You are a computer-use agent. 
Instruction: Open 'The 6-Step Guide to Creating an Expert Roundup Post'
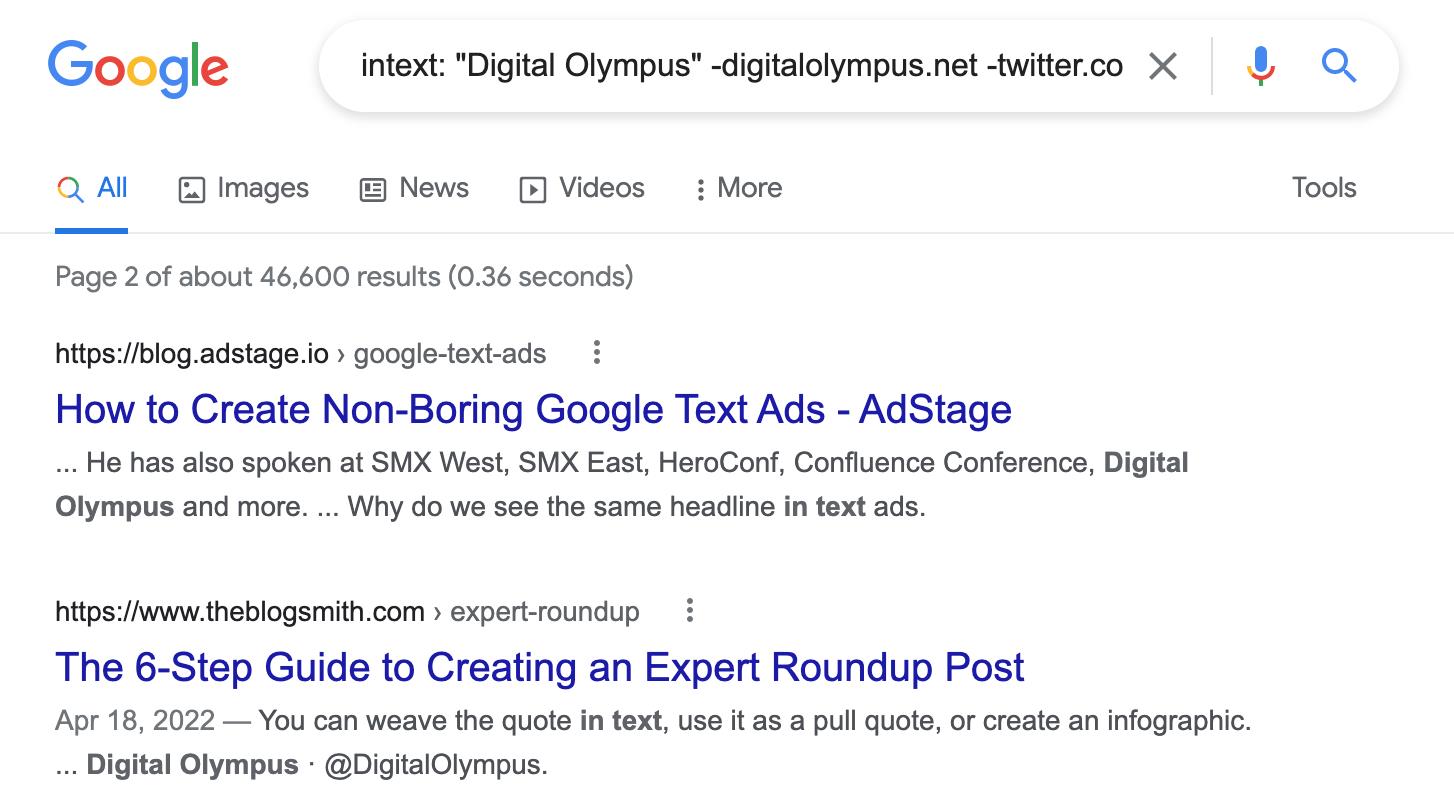[x=540, y=667]
